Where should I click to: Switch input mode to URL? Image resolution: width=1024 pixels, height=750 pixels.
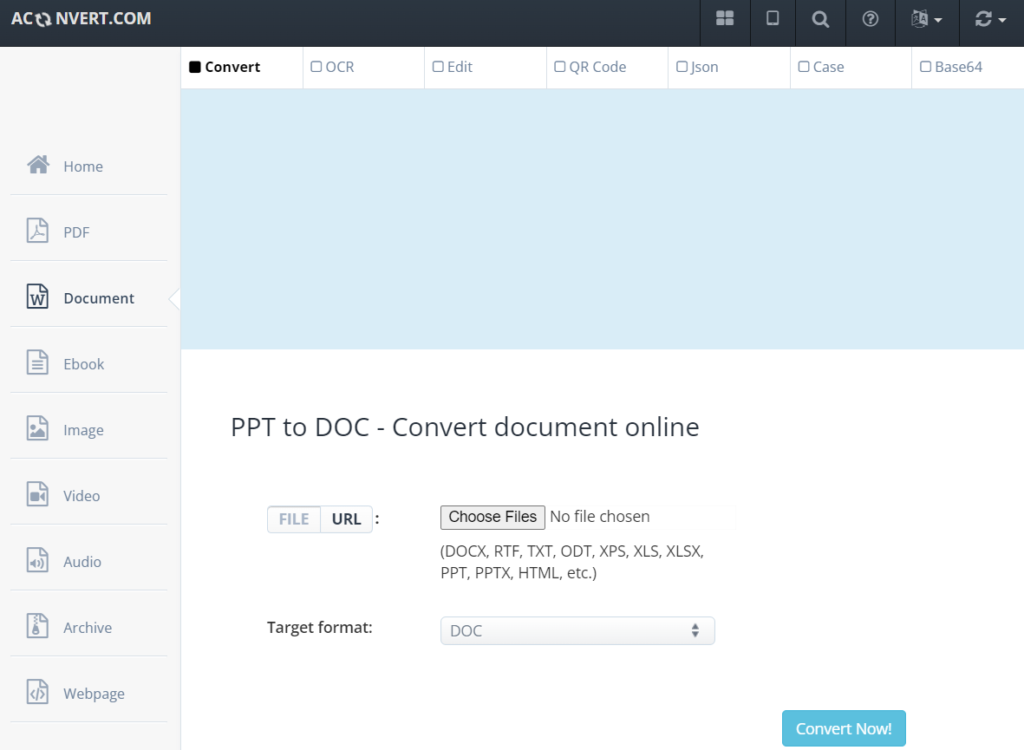[x=346, y=518]
